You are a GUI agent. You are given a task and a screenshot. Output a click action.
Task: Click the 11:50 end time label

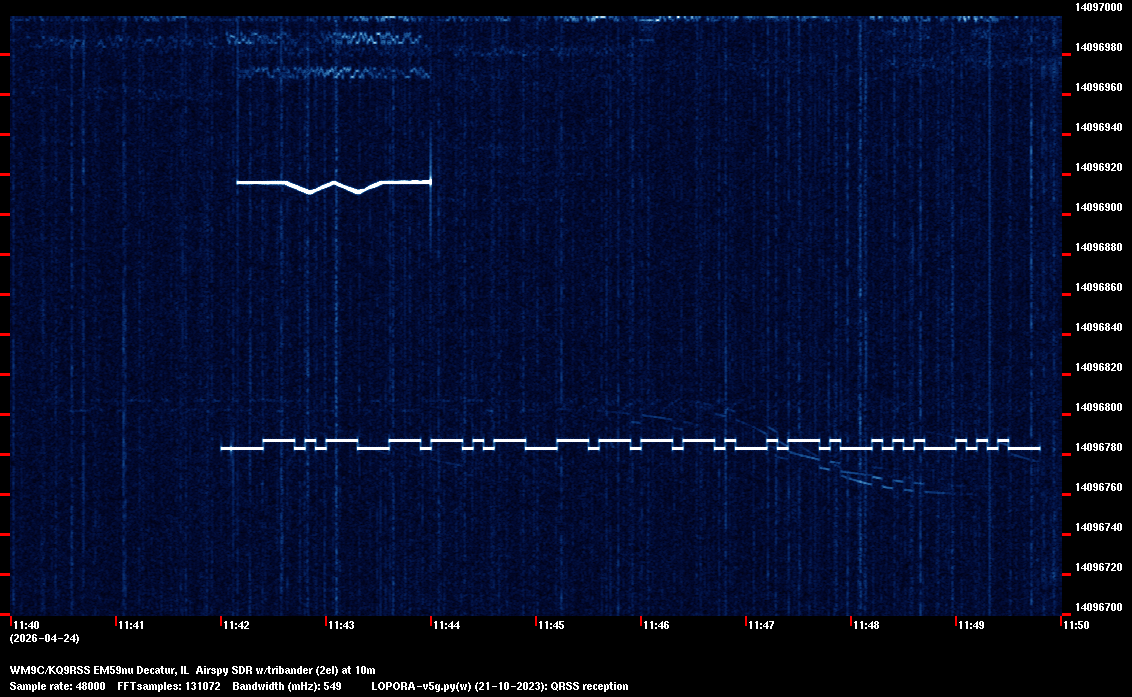(1076, 625)
